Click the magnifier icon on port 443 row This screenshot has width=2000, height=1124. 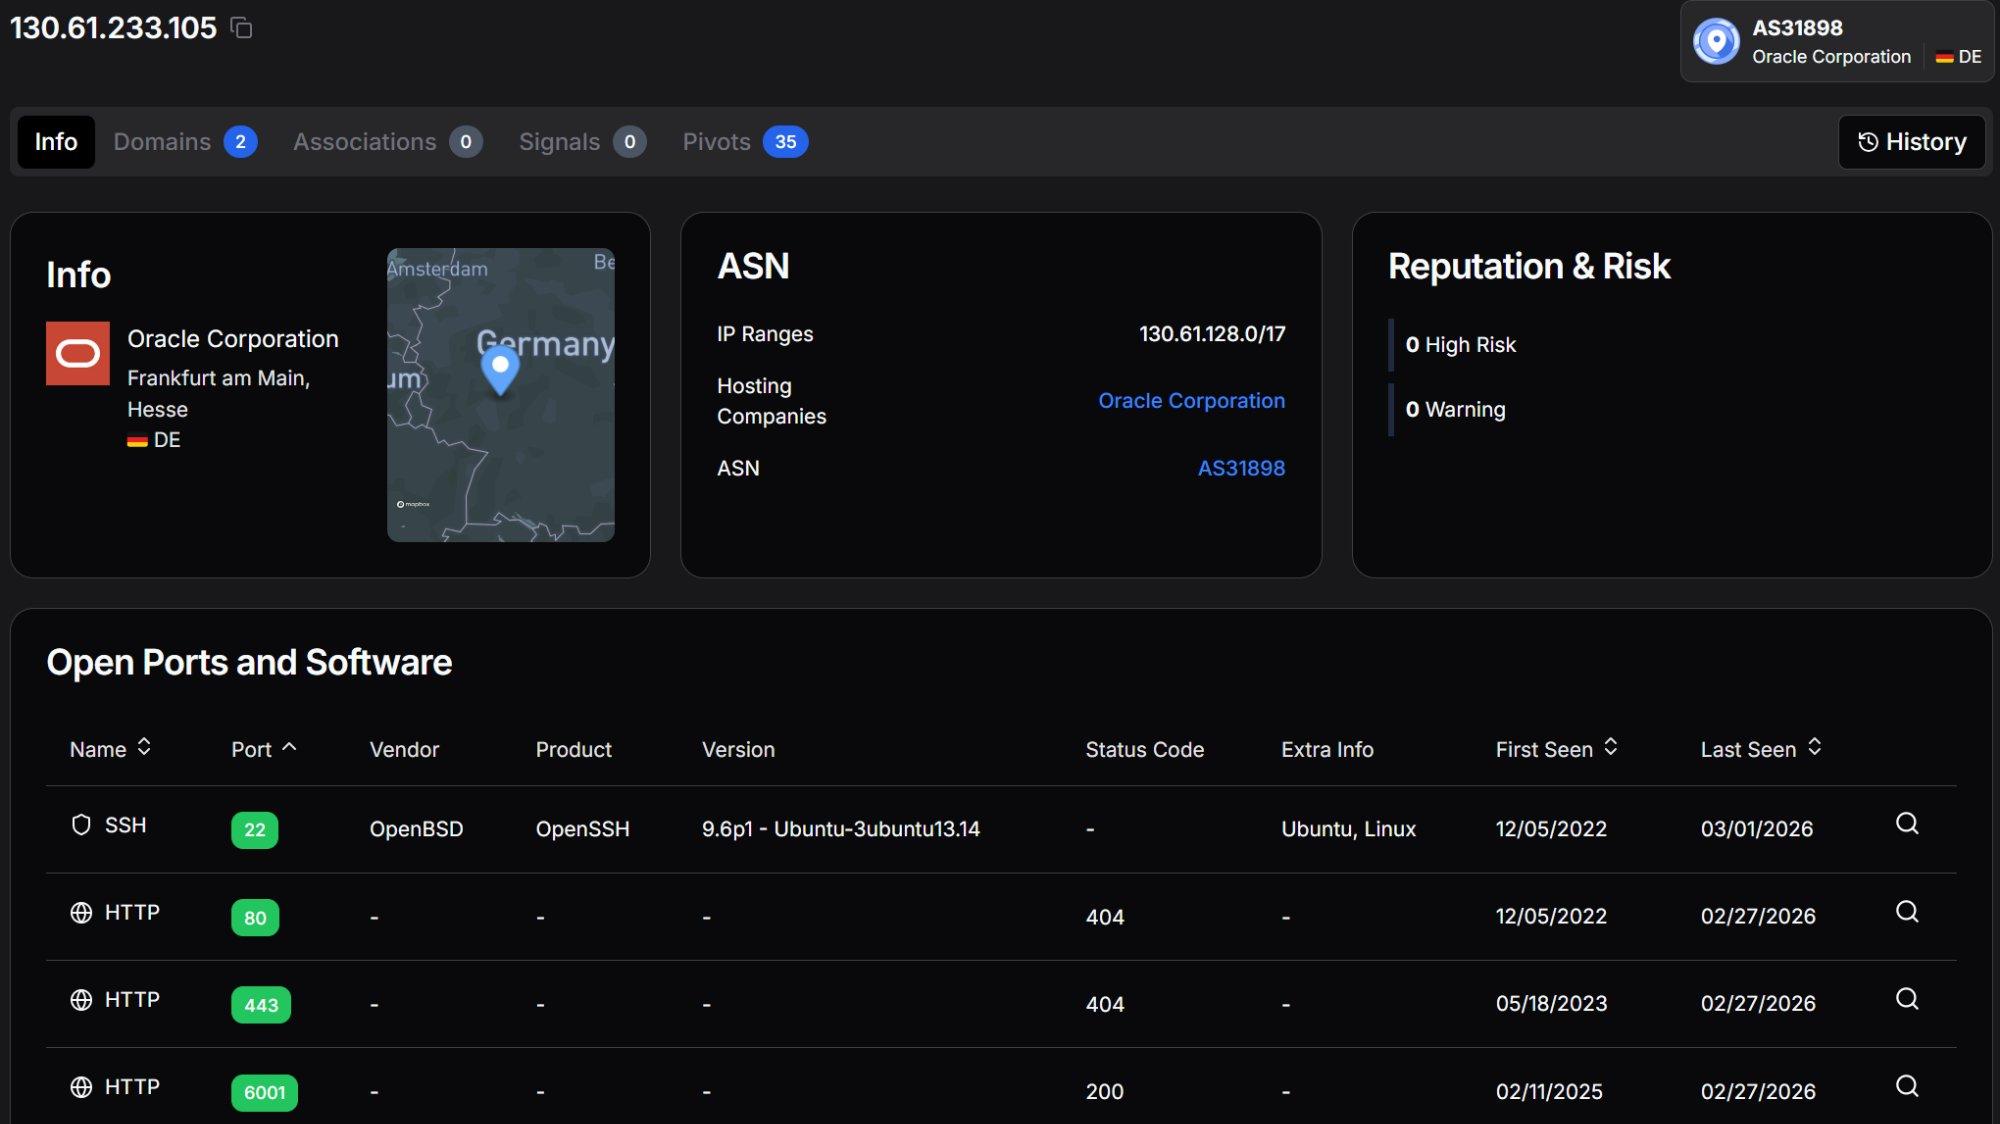pyautogui.click(x=1906, y=999)
